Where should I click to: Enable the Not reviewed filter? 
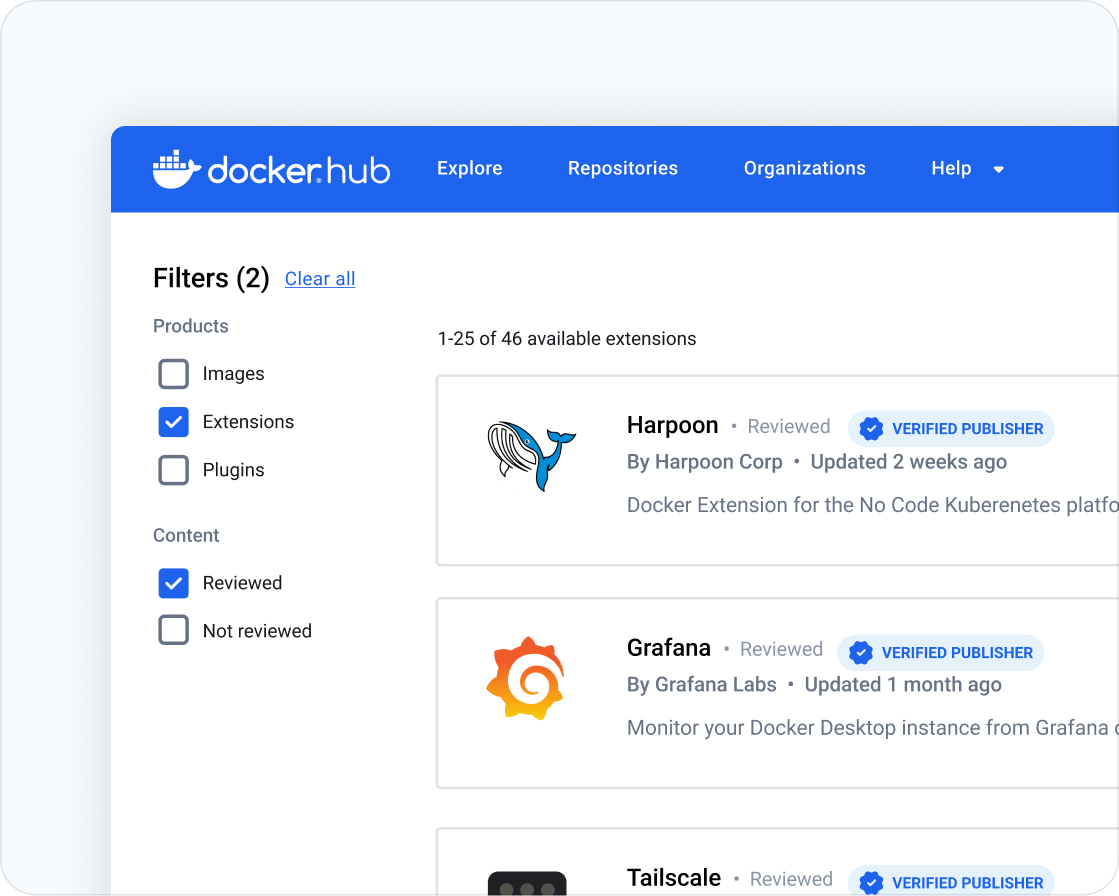coord(173,629)
